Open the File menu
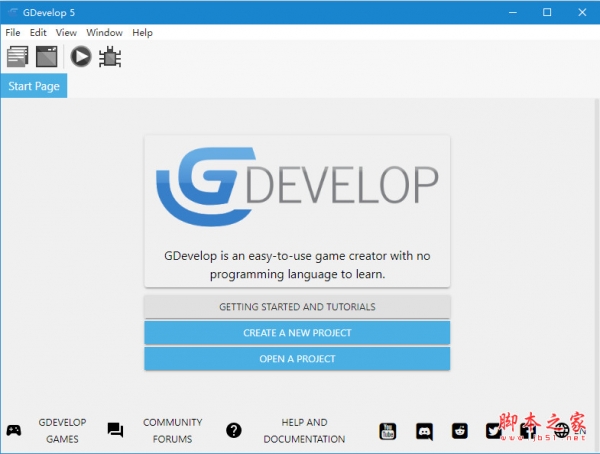The width and height of the screenshot is (600, 454). (x=13, y=33)
